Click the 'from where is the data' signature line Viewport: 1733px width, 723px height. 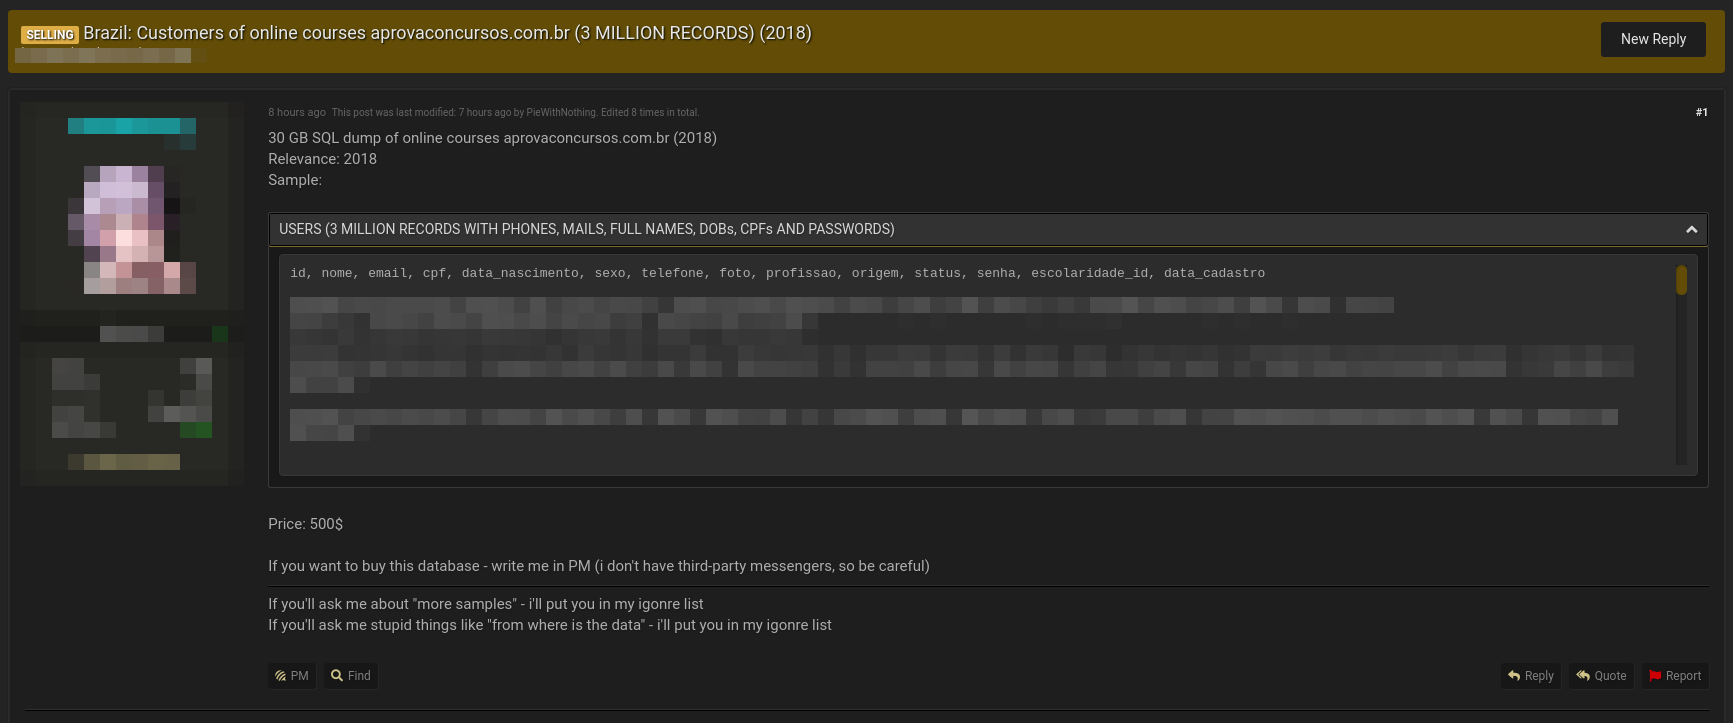point(550,625)
